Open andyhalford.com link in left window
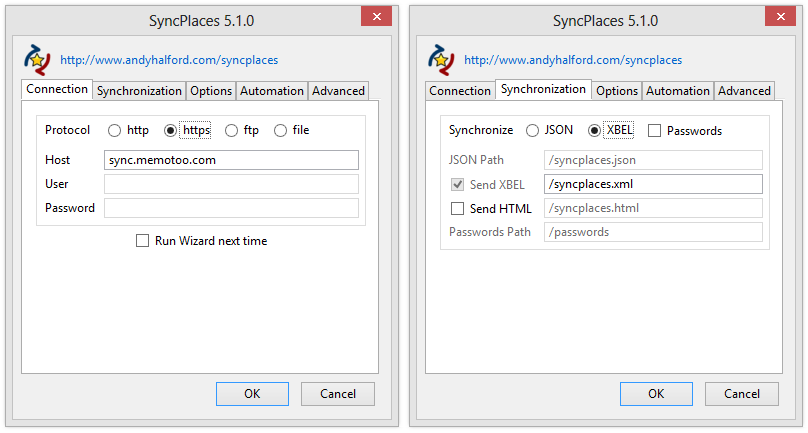 (x=169, y=60)
